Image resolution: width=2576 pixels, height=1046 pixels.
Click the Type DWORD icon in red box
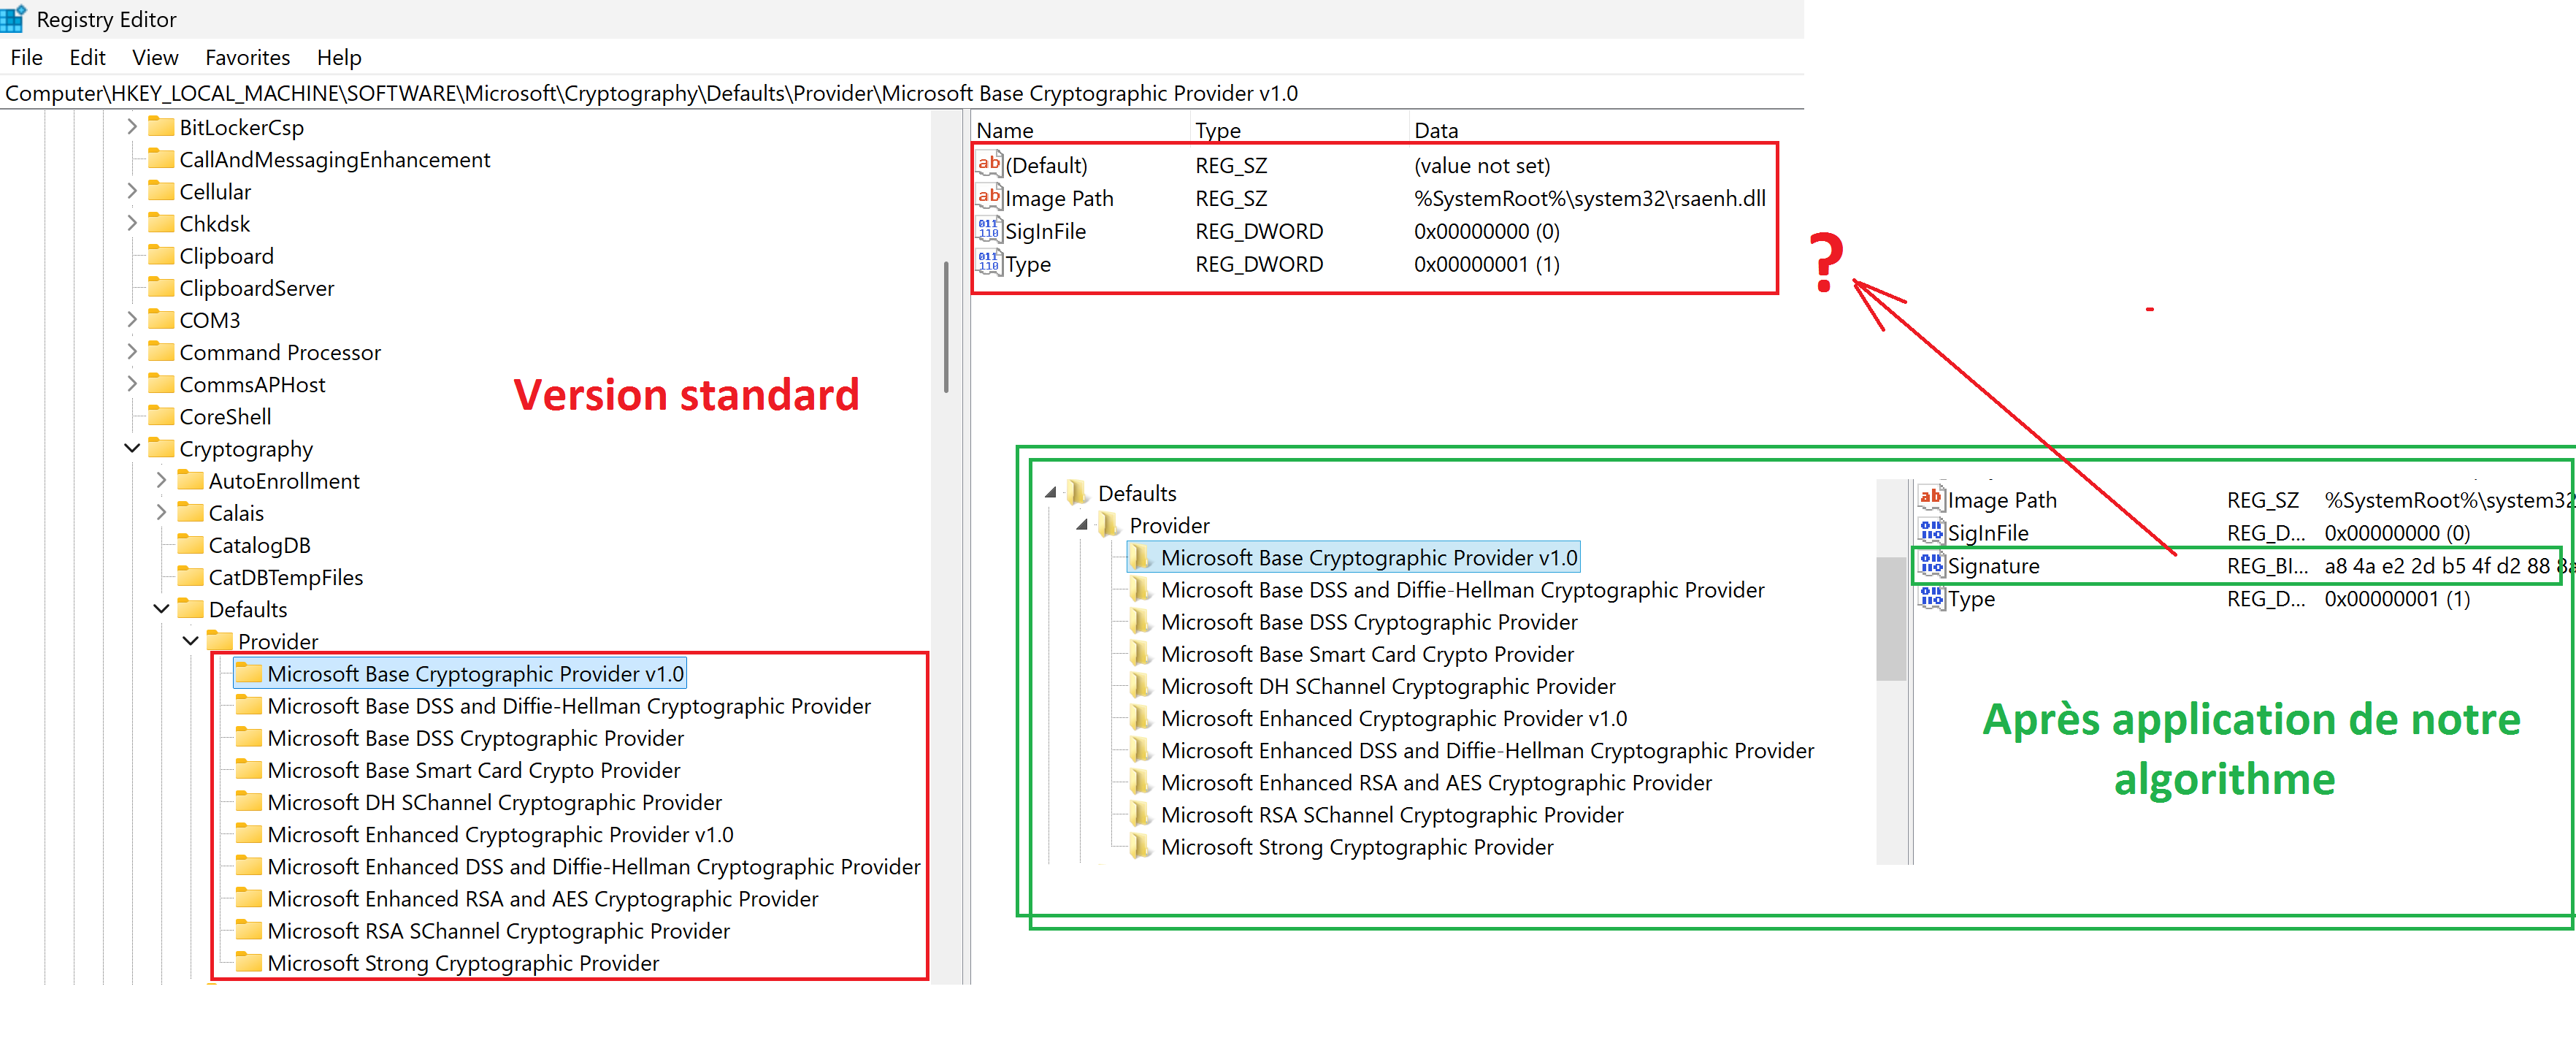[x=989, y=263]
